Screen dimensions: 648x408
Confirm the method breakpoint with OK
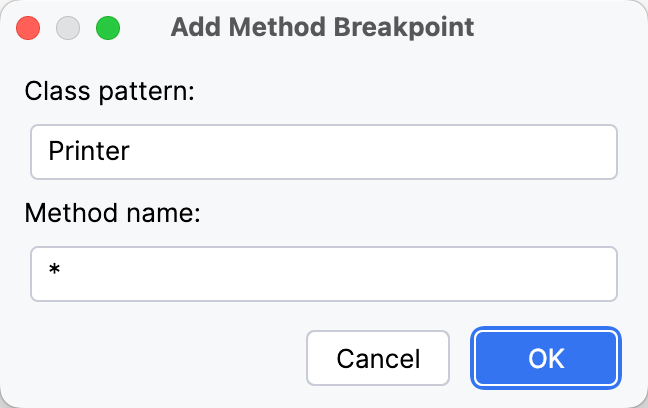pos(547,358)
